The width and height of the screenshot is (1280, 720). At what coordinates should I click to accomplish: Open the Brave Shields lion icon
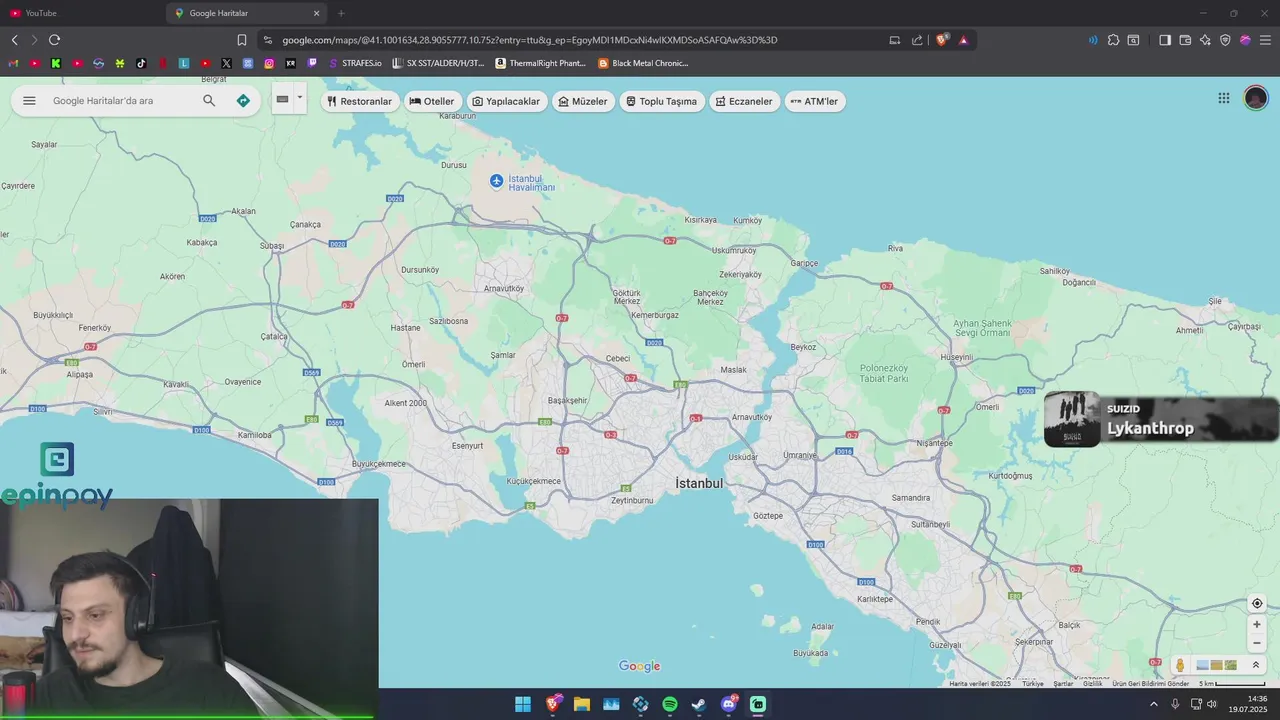[942, 40]
